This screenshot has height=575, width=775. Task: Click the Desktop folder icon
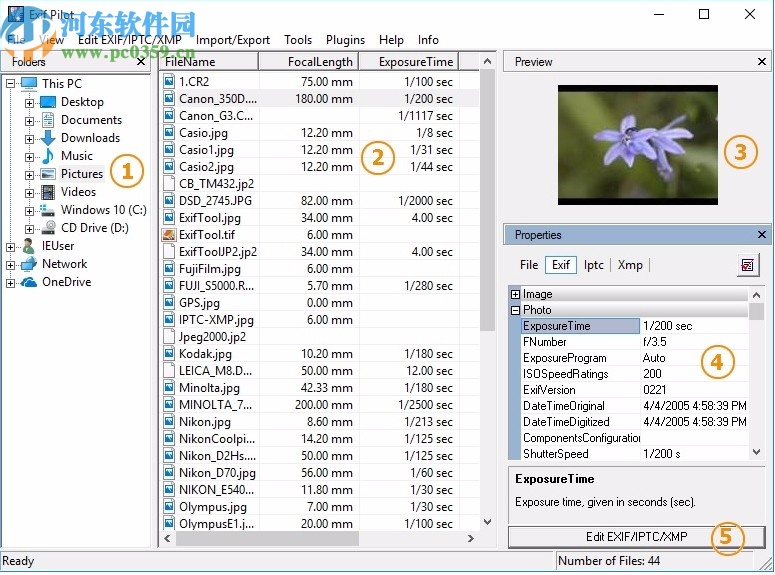coord(48,102)
